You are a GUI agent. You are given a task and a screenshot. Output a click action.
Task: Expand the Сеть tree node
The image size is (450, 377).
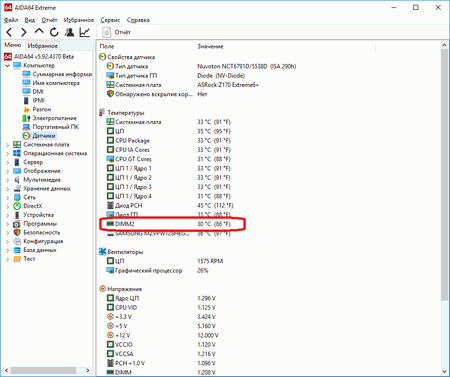pyautogui.click(x=7, y=198)
